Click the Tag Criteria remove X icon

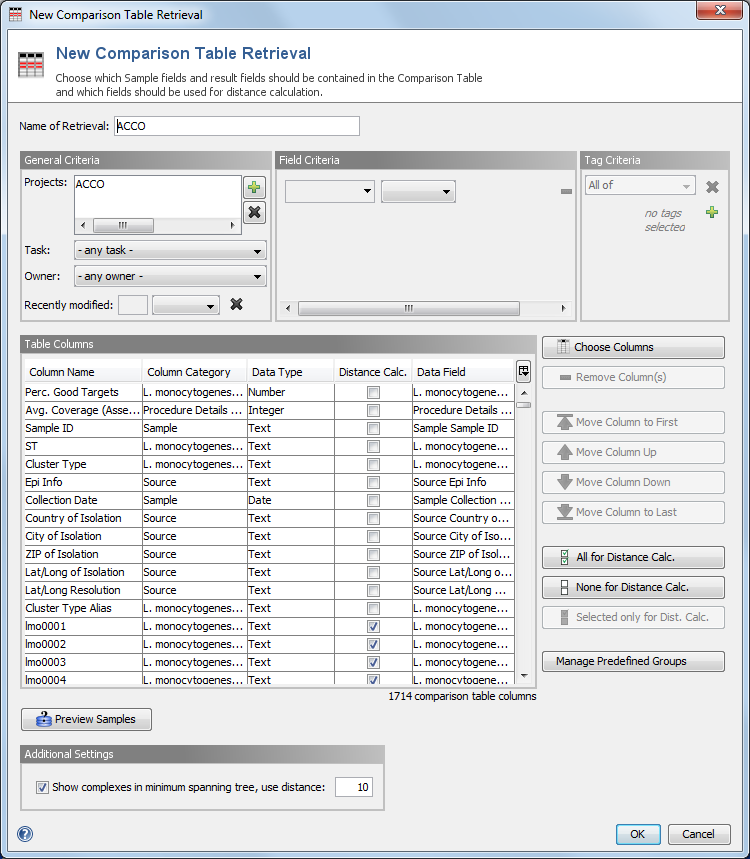[712, 186]
